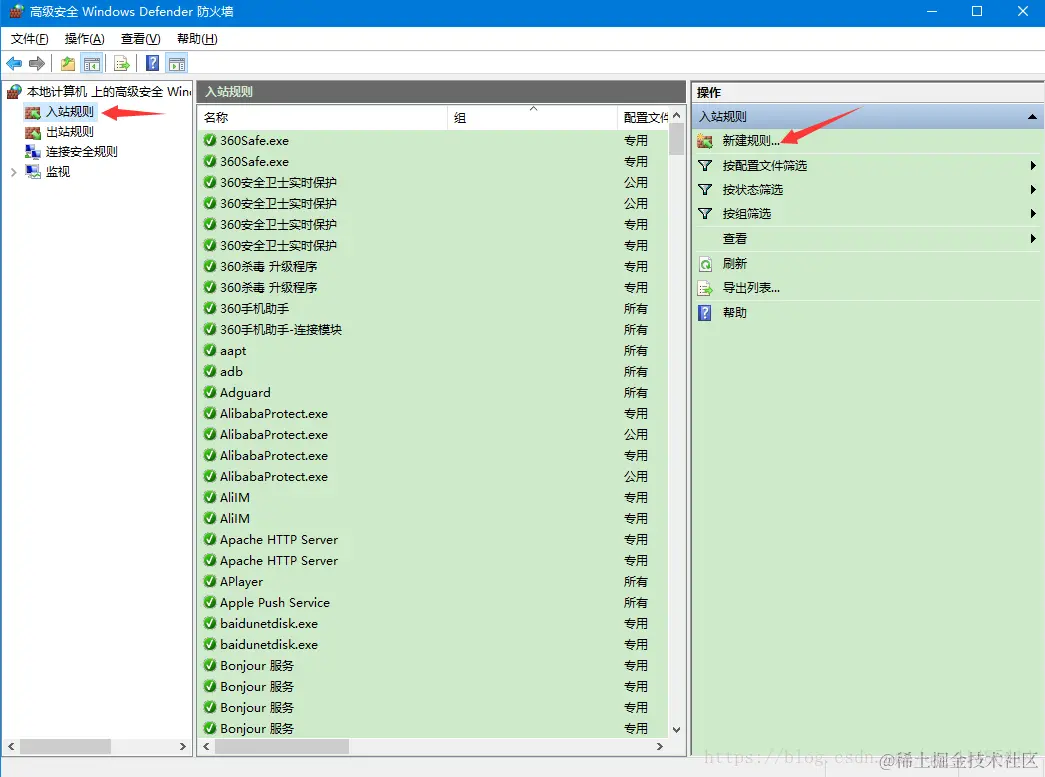This screenshot has height=777, width=1045.
Task: Click 导出列表... action
Action: pos(751,288)
